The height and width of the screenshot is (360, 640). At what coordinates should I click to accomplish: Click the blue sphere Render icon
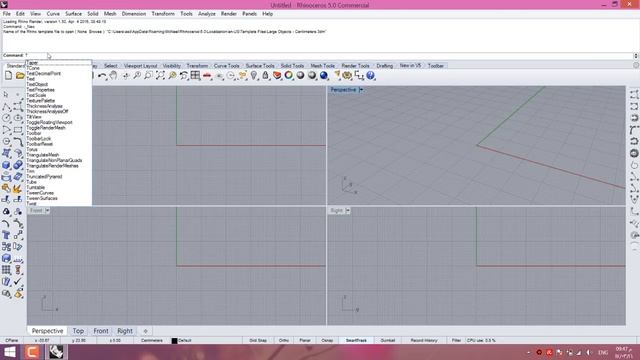coord(324,76)
